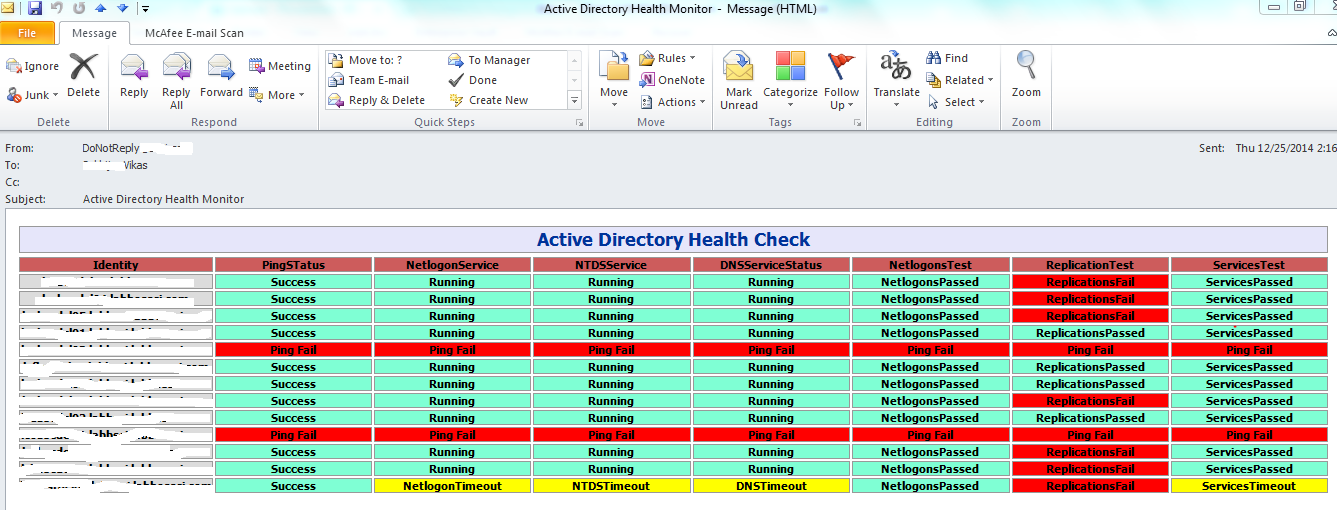
Task: Click the Active Directory Health Check heading
Action: (673, 240)
